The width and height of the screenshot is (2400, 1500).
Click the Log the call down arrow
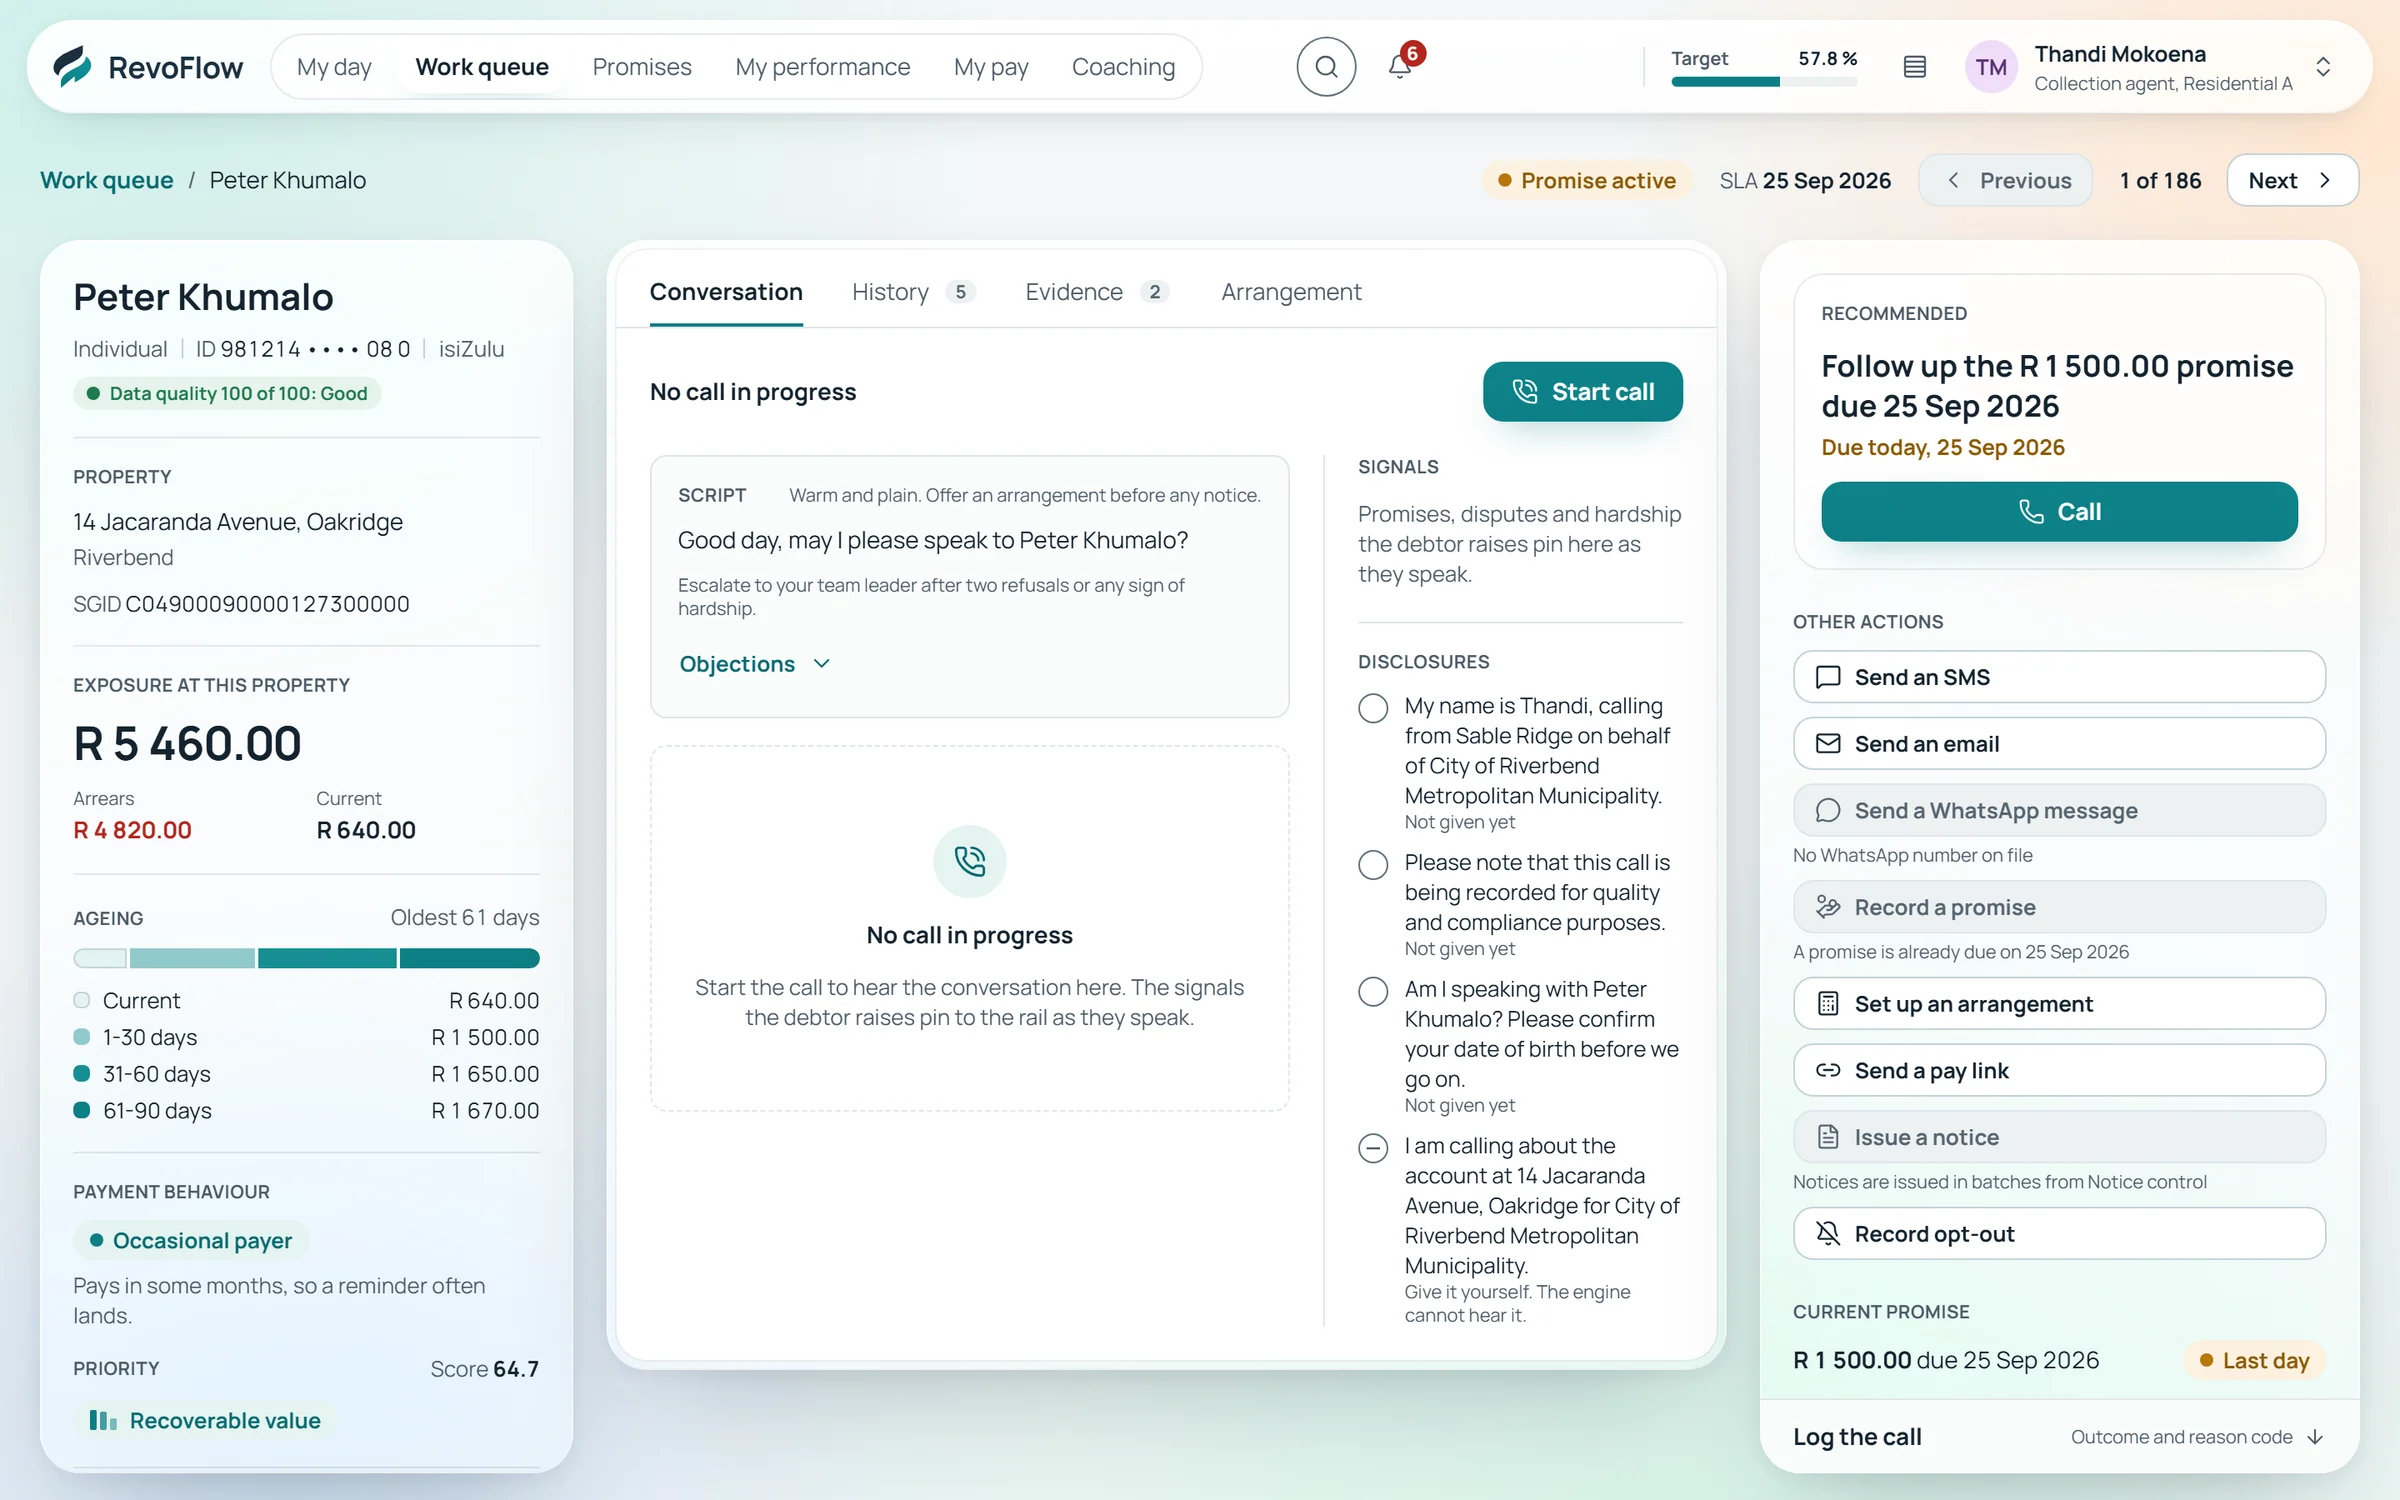pyautogui.click(x=2314, y=1437)
